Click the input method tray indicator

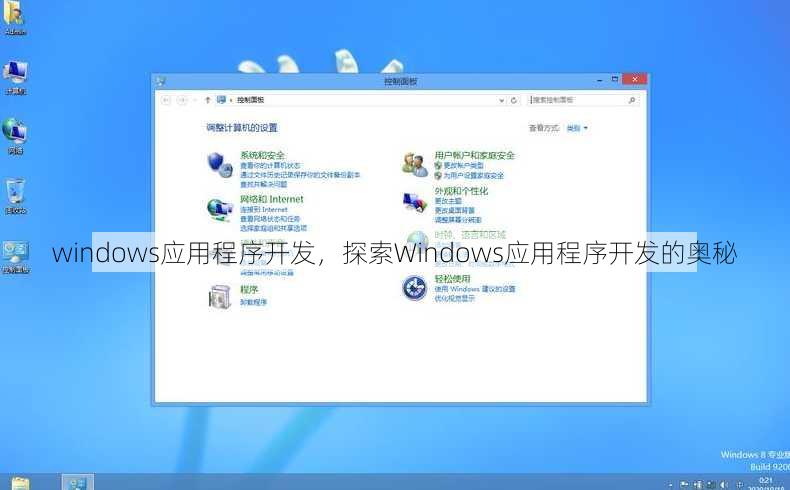739,484
